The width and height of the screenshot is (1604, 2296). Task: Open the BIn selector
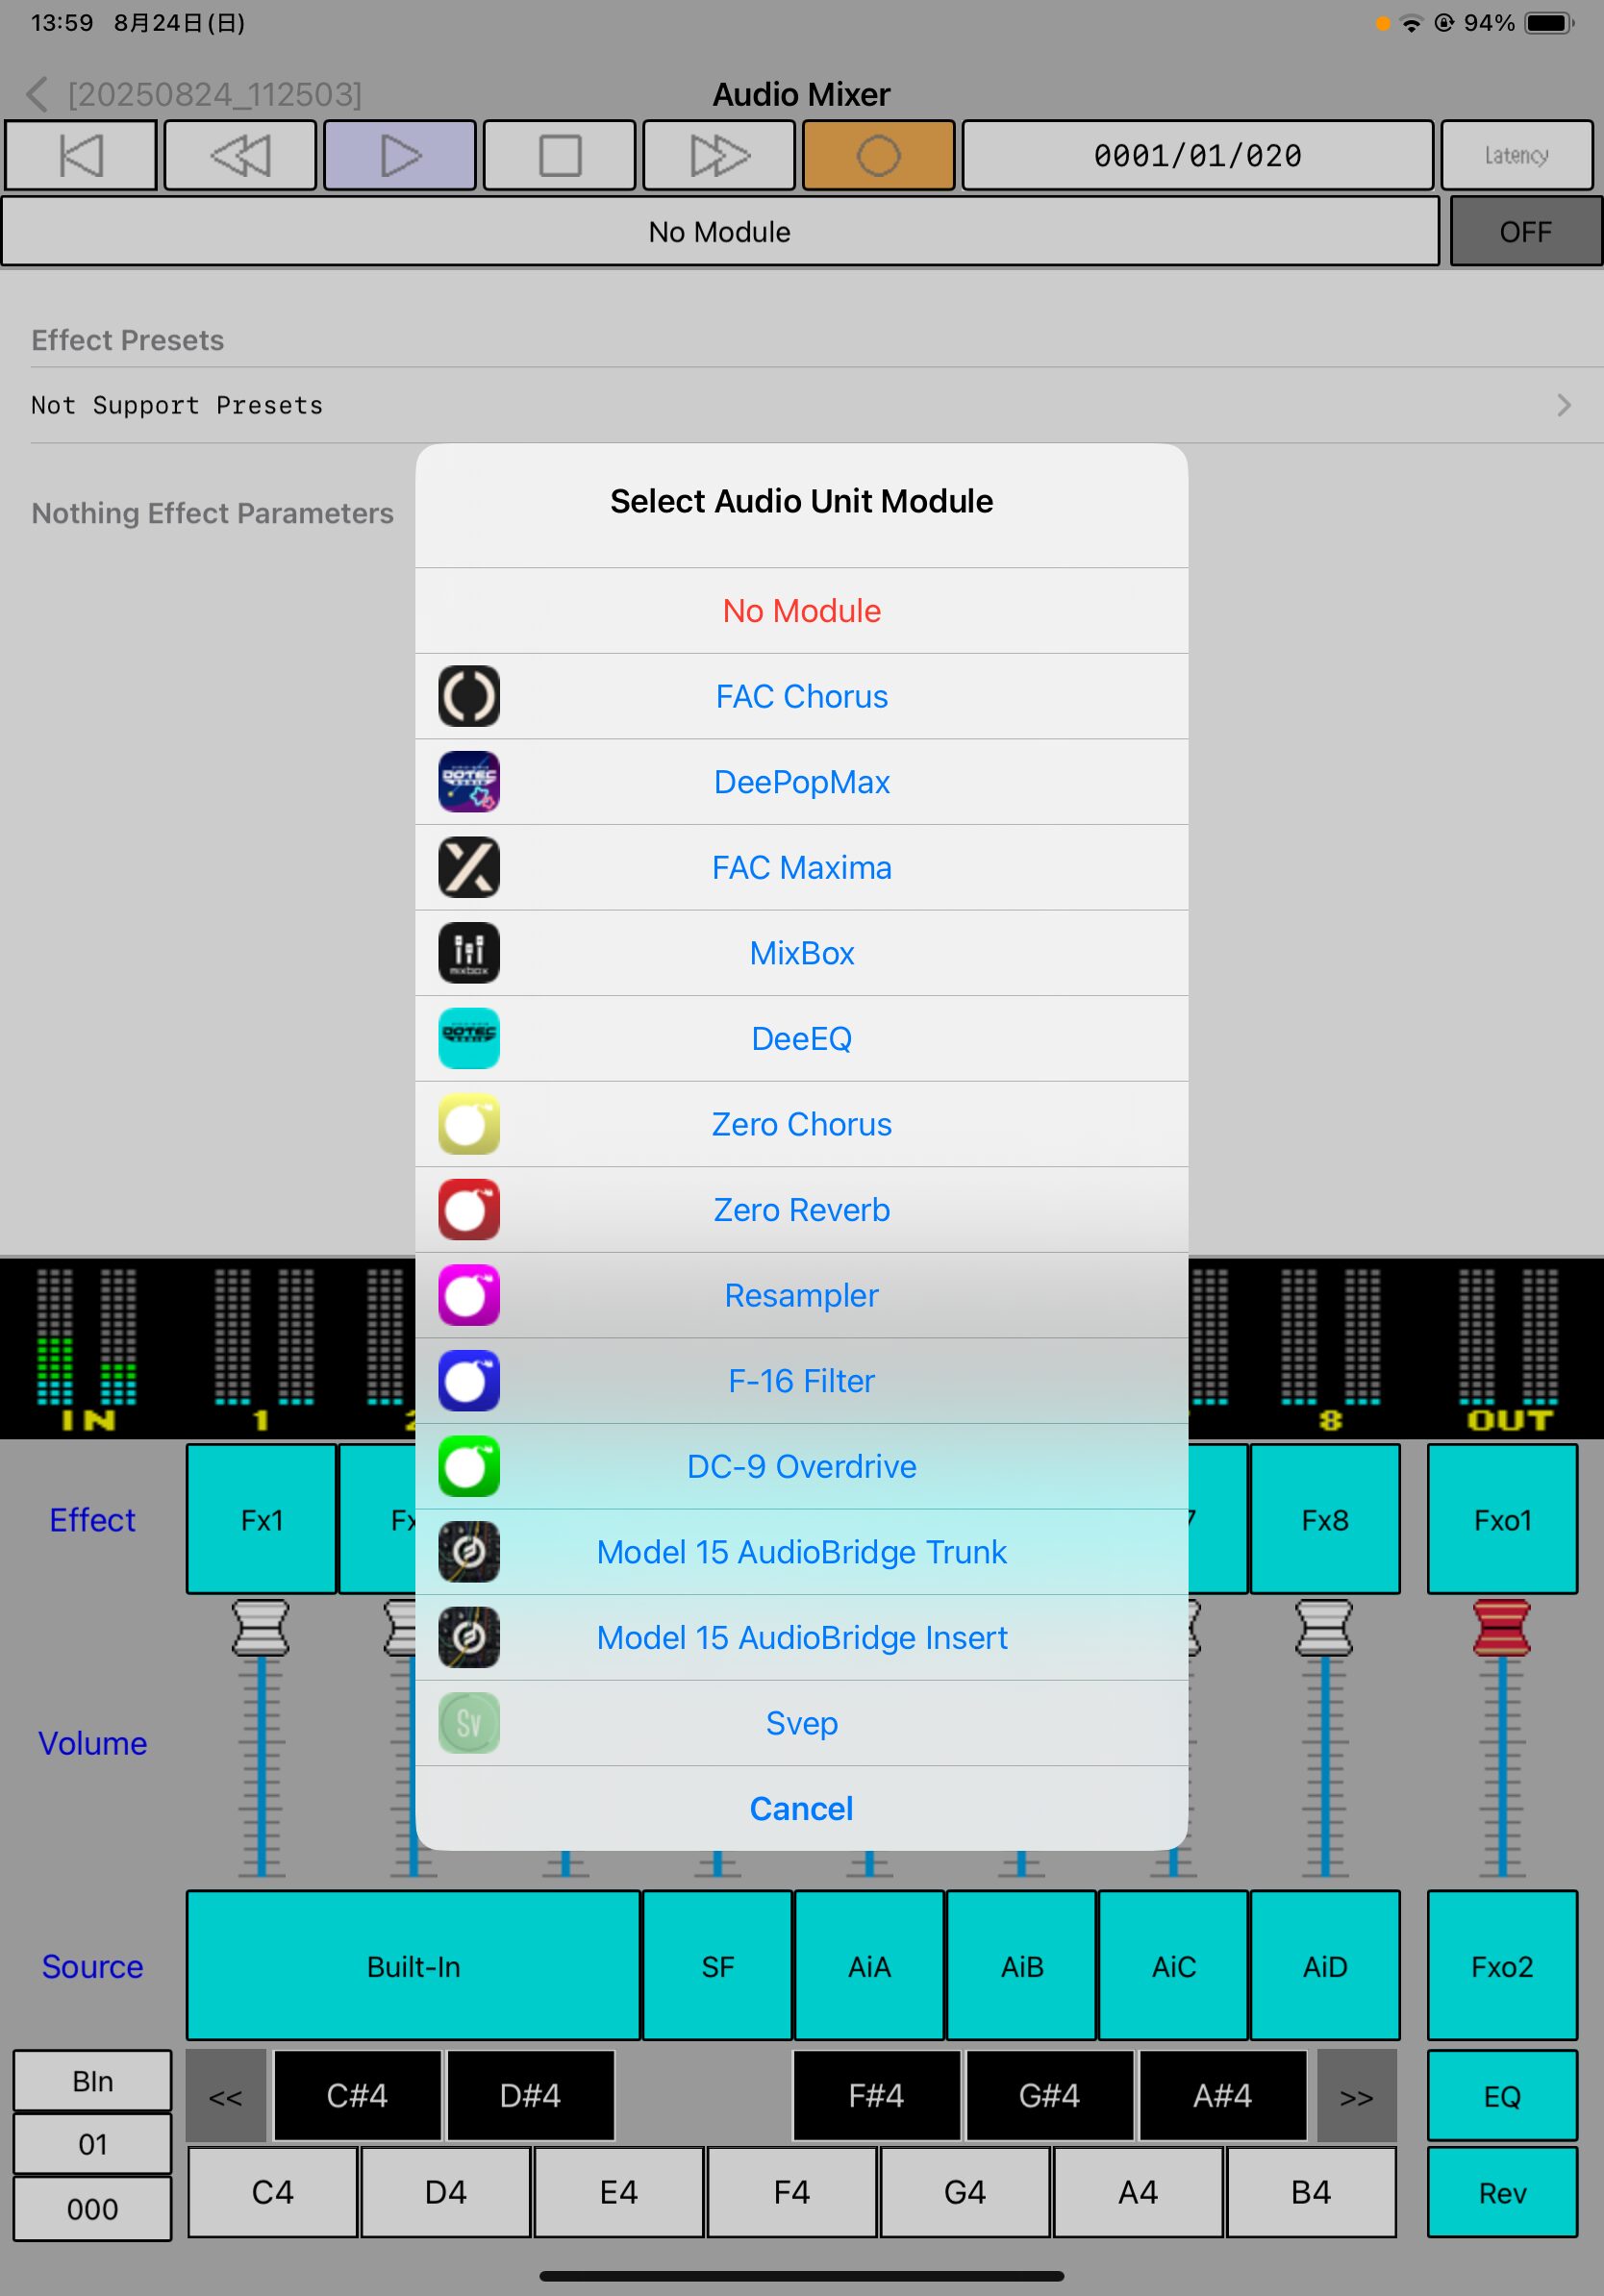92,2081
